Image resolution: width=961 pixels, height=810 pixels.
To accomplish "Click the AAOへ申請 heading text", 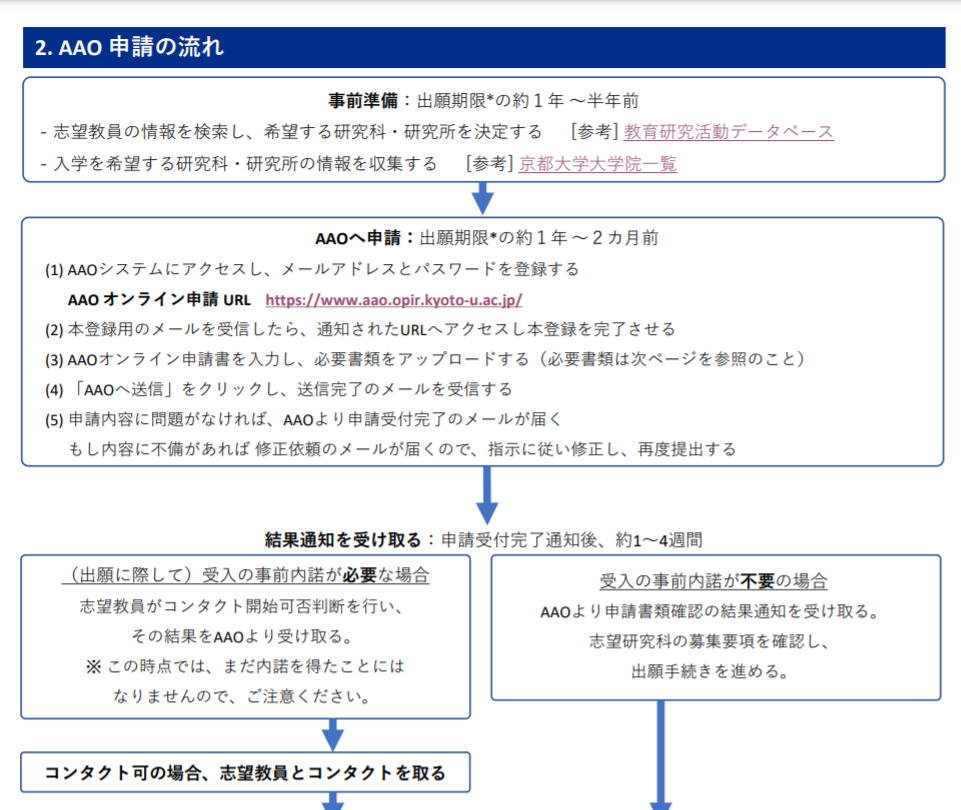I will click(364, 238).
